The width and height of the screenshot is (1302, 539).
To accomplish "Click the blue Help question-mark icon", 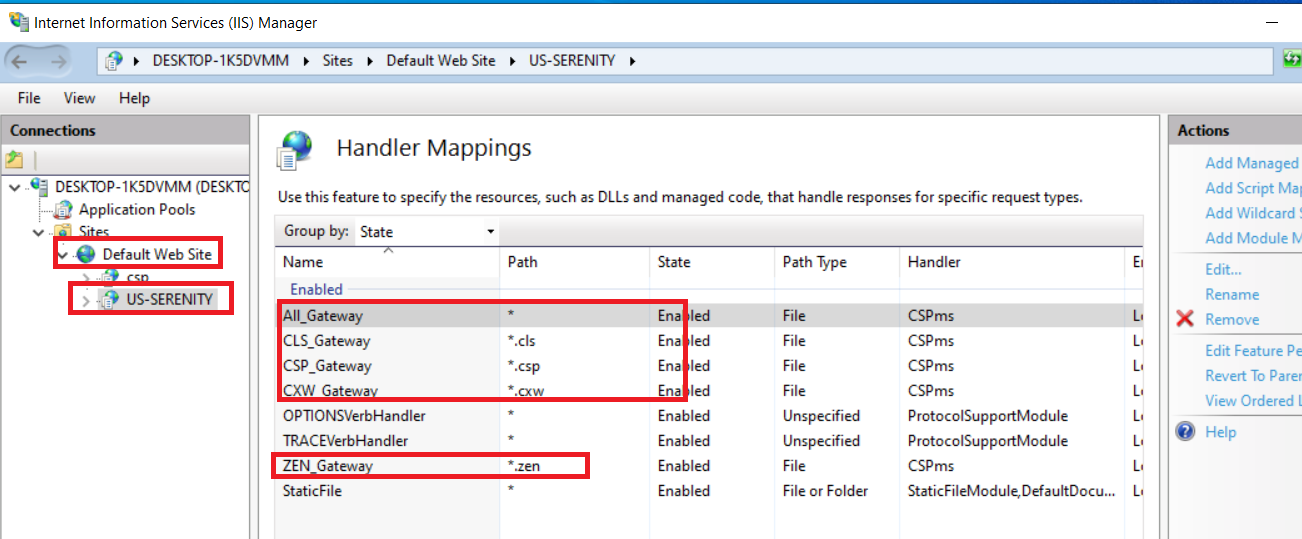I will point(1186,432).
